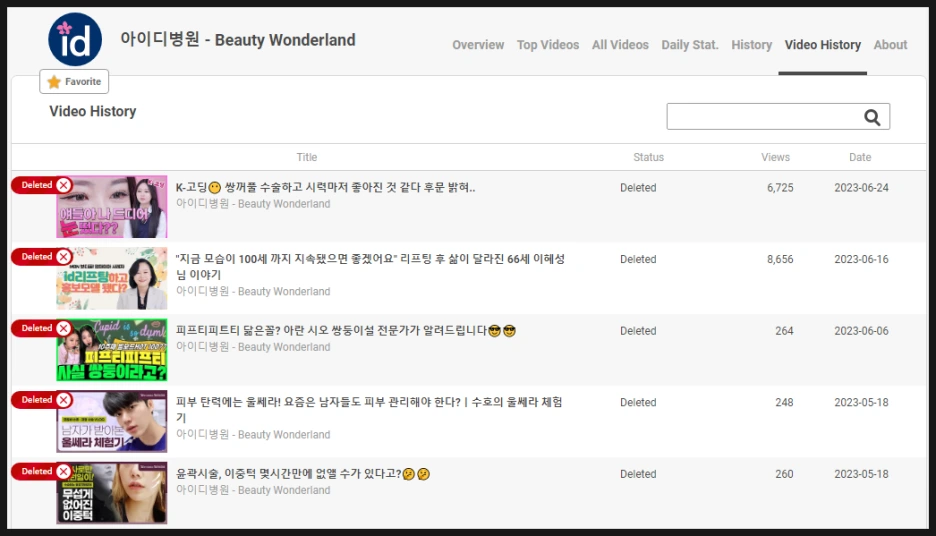The image size is (936, 536).
Task: Click the date 2023-06-16
Action: 861,259
